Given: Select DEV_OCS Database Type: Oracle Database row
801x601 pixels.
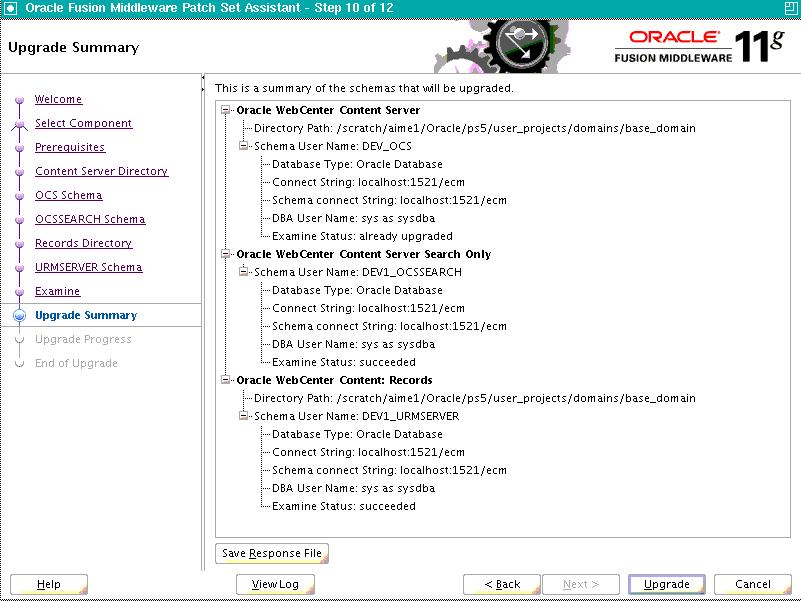Looking at the screenshot, I should [357, 164].
